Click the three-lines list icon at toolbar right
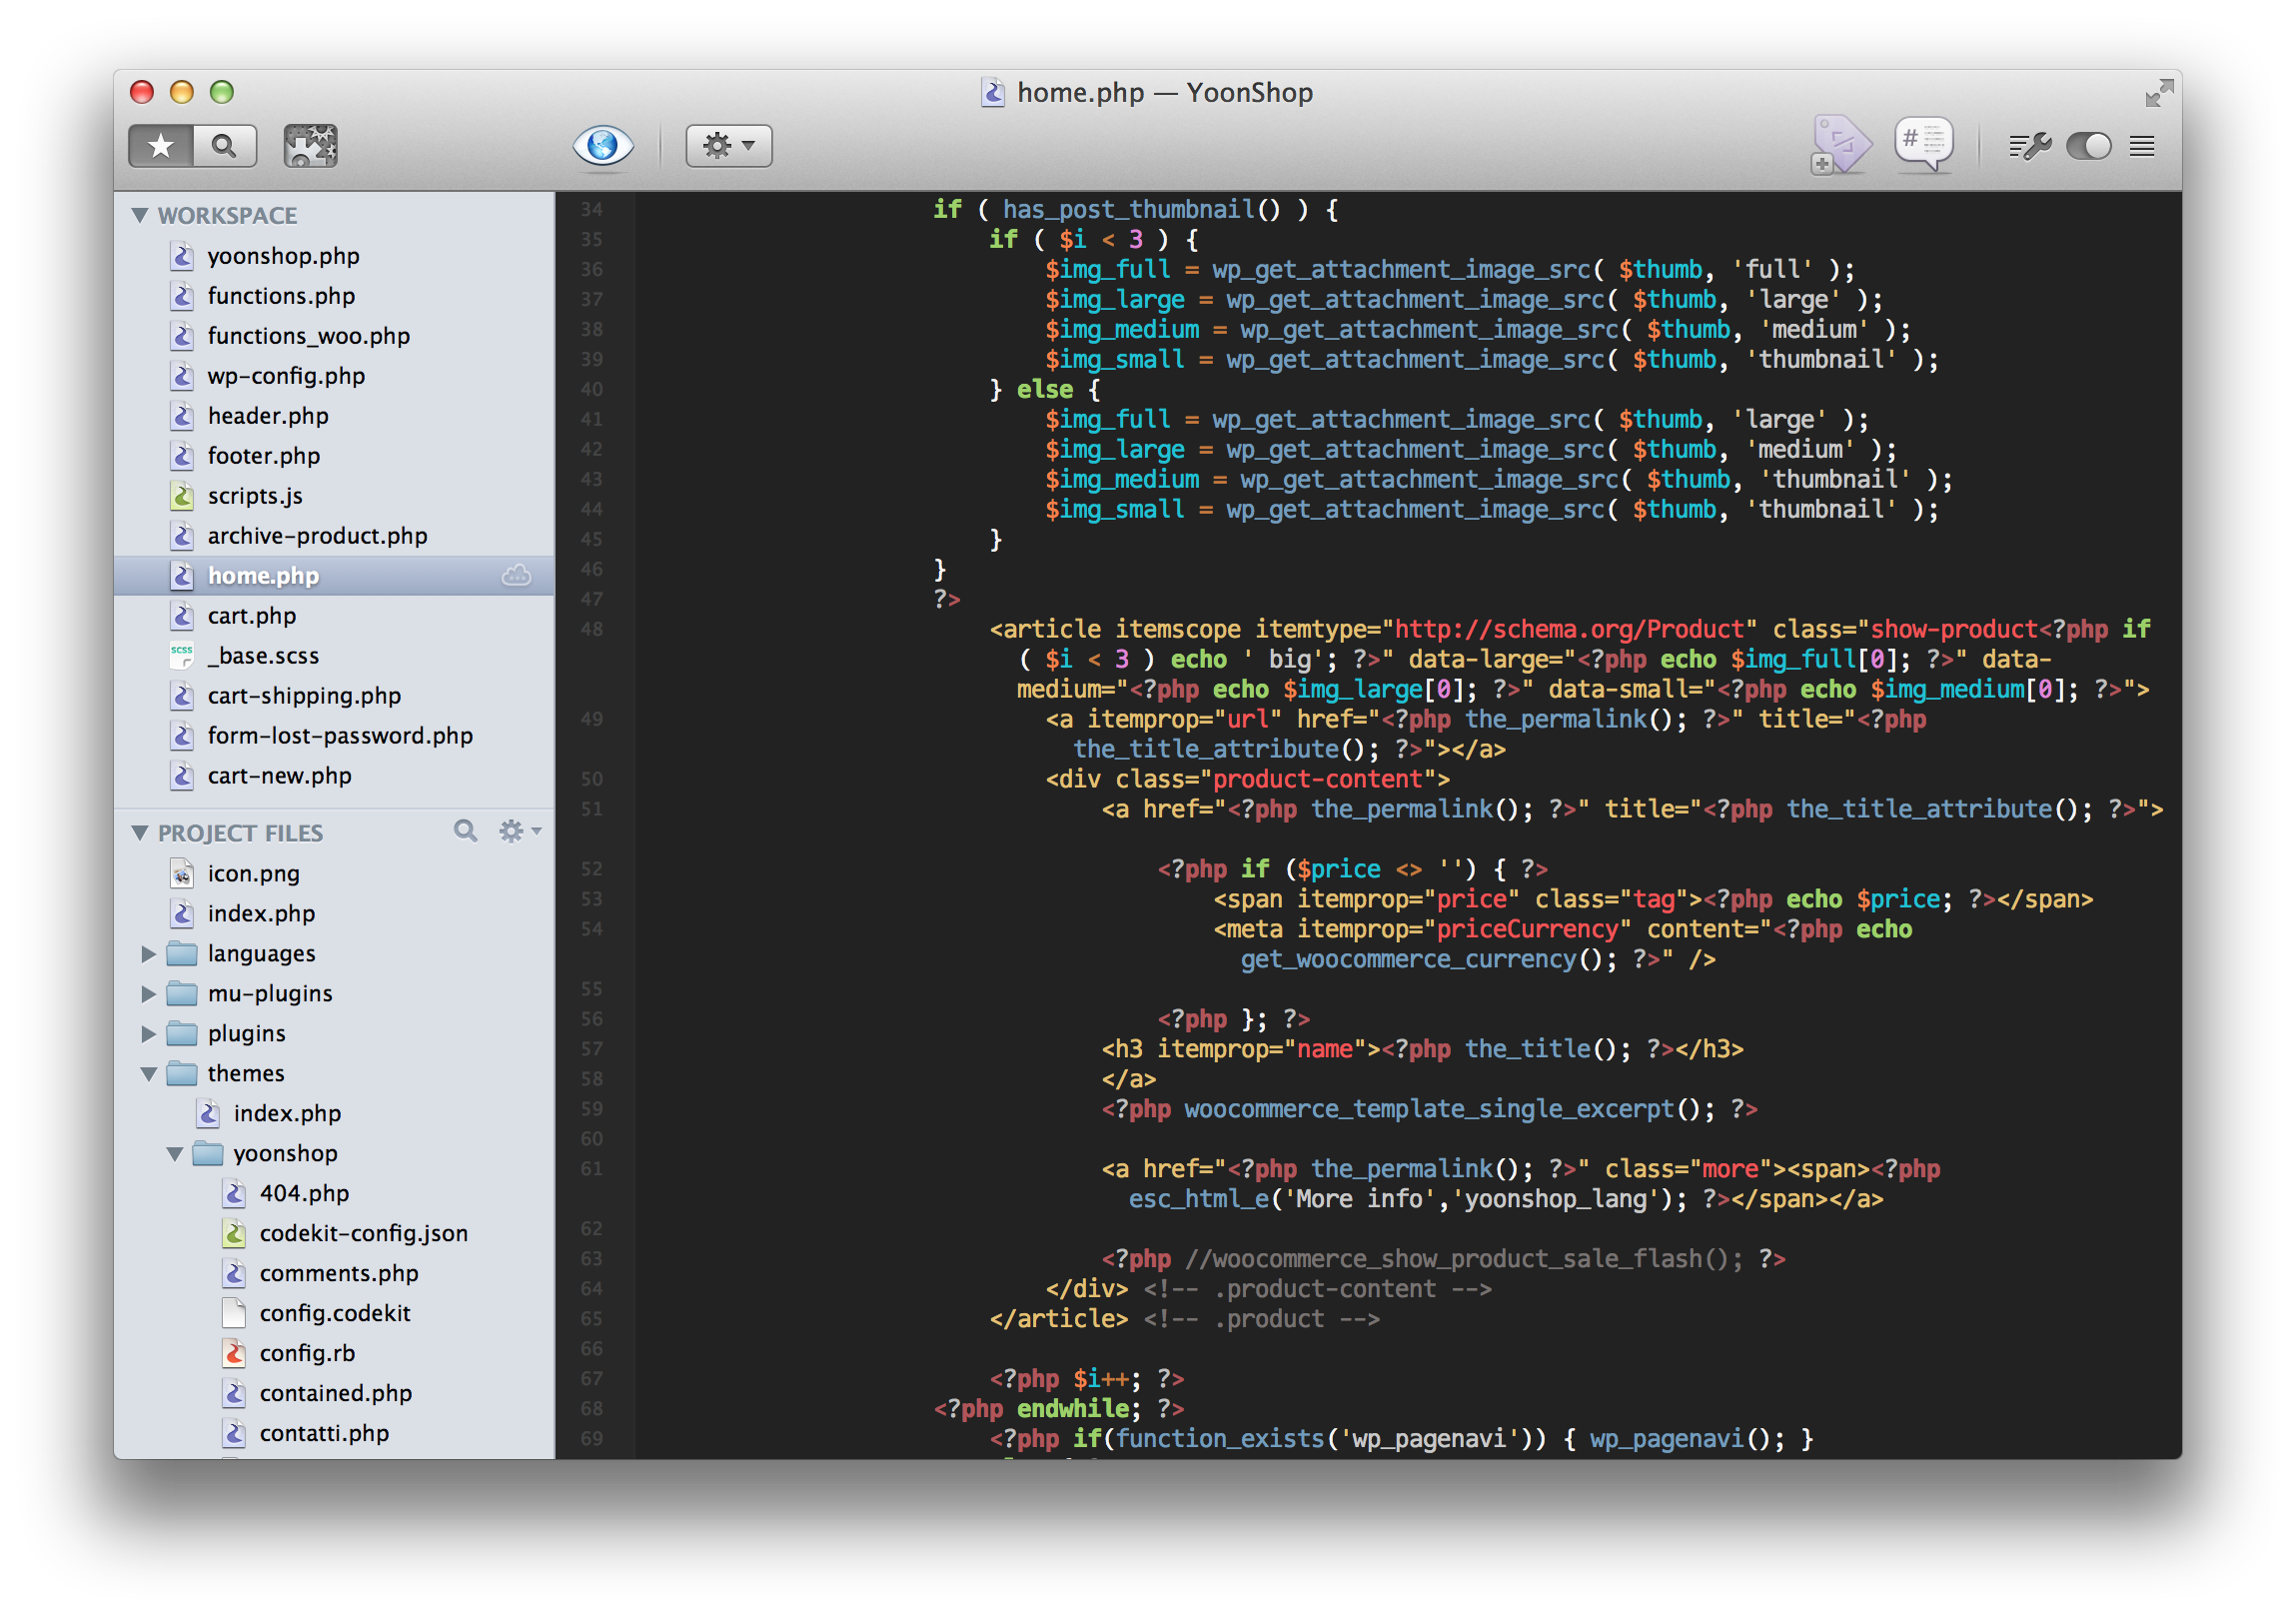The image size is (2296, 1617). click(2142, 147)
